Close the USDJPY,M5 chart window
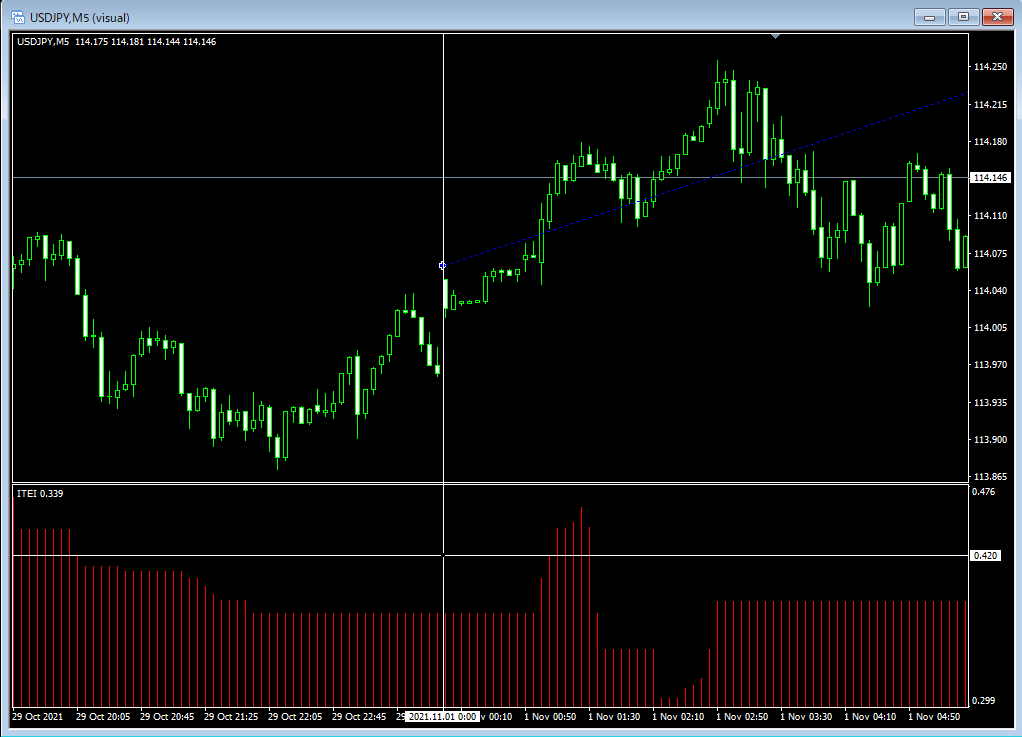Image resolution: width=1022 pixels, height=737 pixels. [997, 17]
